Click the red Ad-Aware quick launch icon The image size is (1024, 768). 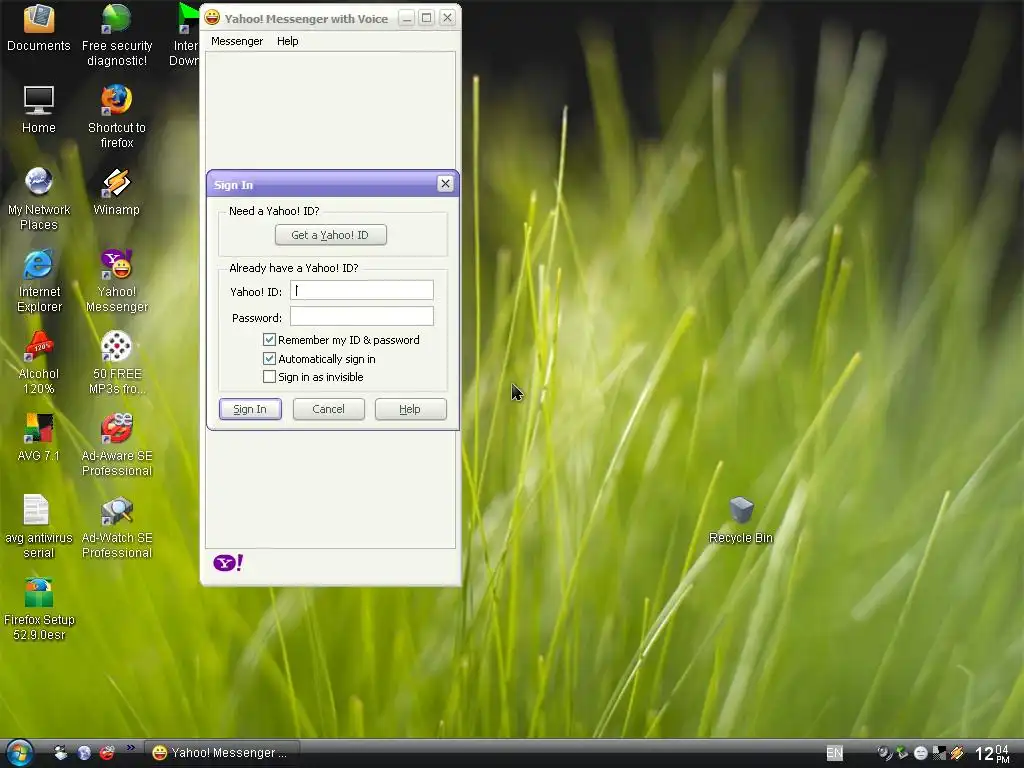[x=107, y=753]
